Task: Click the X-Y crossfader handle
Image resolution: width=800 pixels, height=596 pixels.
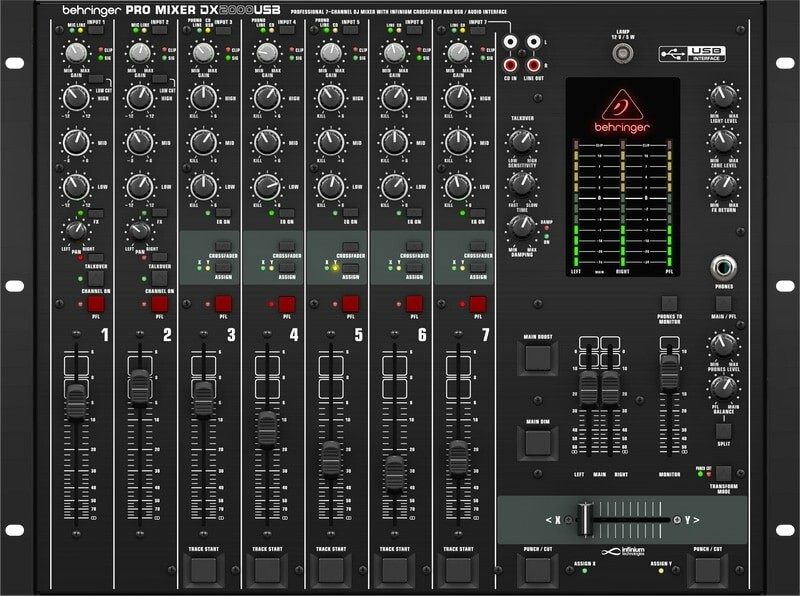Action: click(x=585, y=519)
